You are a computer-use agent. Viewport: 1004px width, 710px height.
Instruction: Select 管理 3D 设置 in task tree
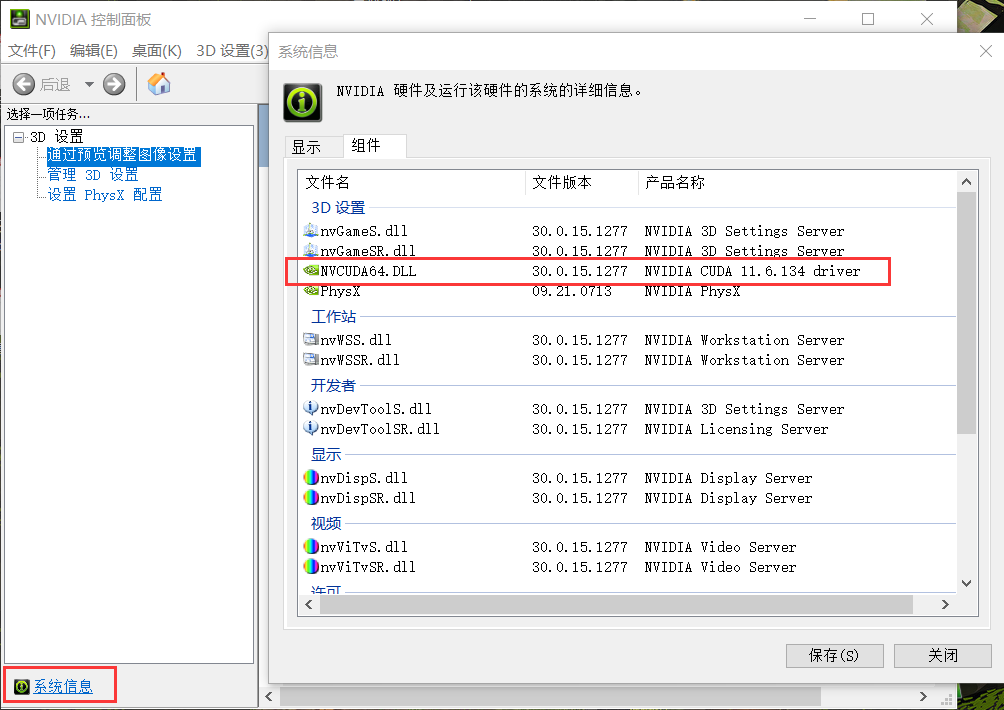93,175
